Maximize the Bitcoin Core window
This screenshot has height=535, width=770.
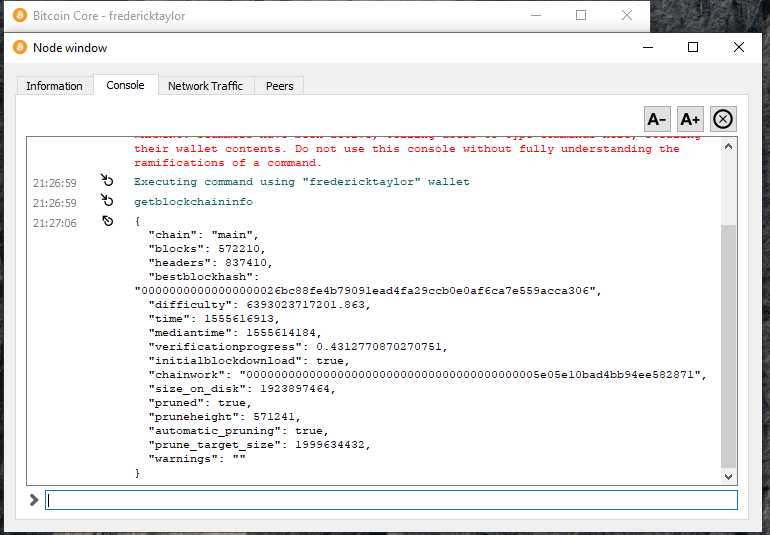click(581, 15)
